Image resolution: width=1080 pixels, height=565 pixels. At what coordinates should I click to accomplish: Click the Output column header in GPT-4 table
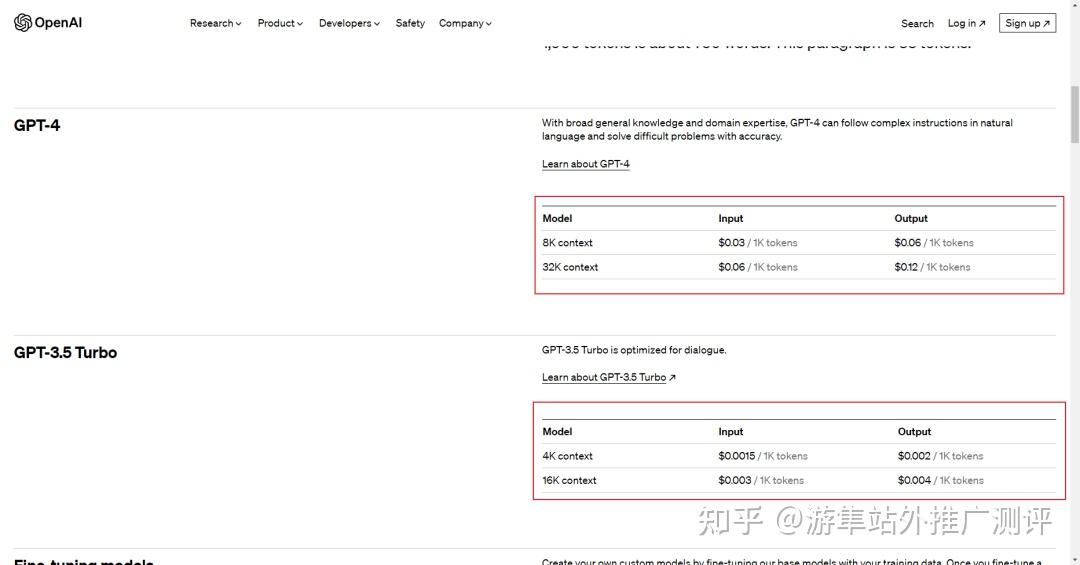tap(911, 218)
